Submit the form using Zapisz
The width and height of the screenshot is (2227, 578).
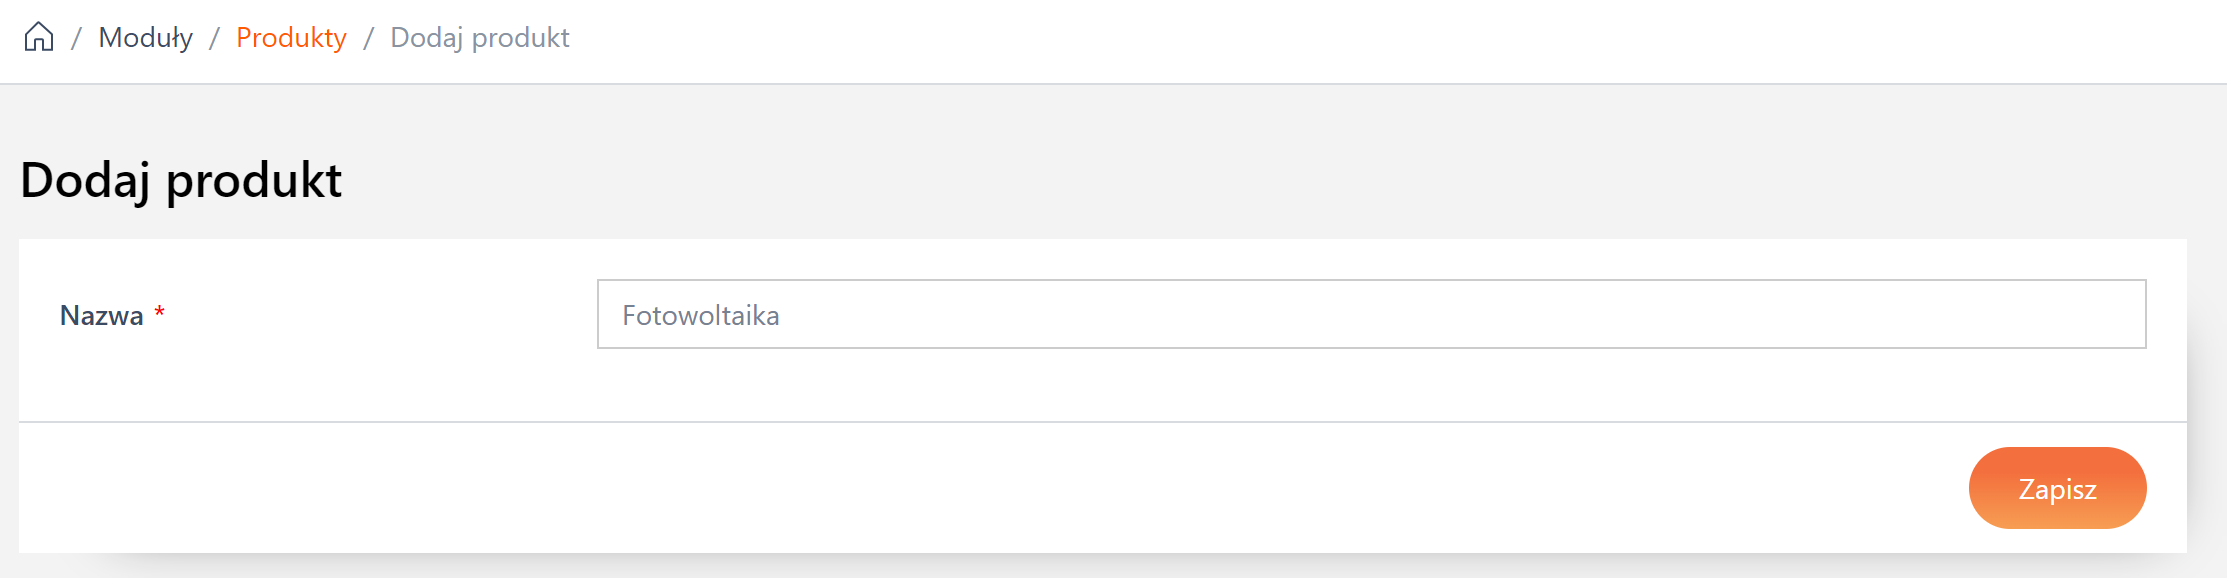2057,488
